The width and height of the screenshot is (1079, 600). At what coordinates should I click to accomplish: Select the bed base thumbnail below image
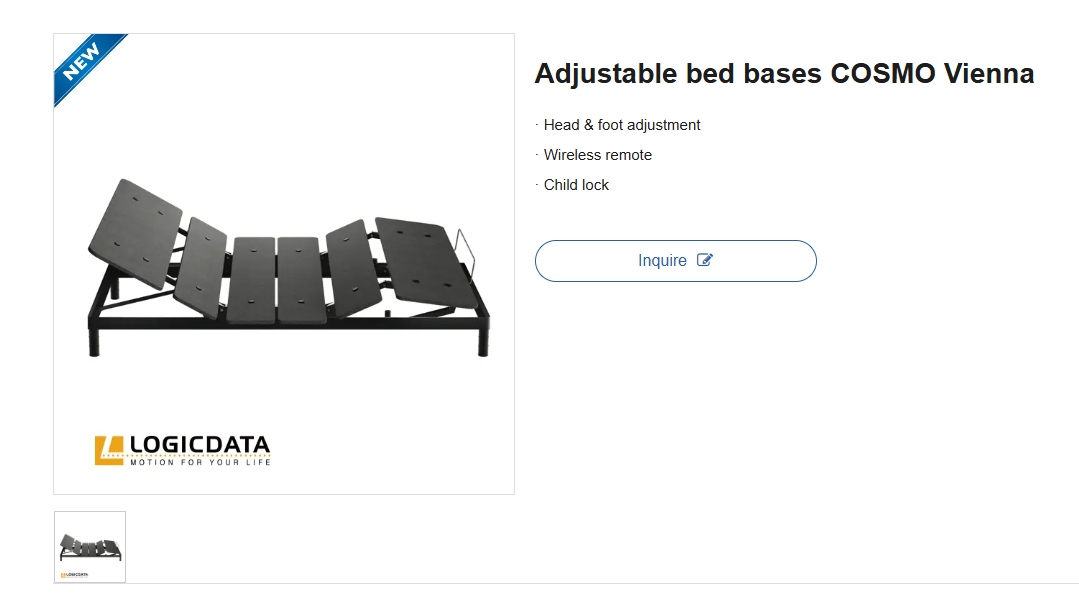point(90,547)
